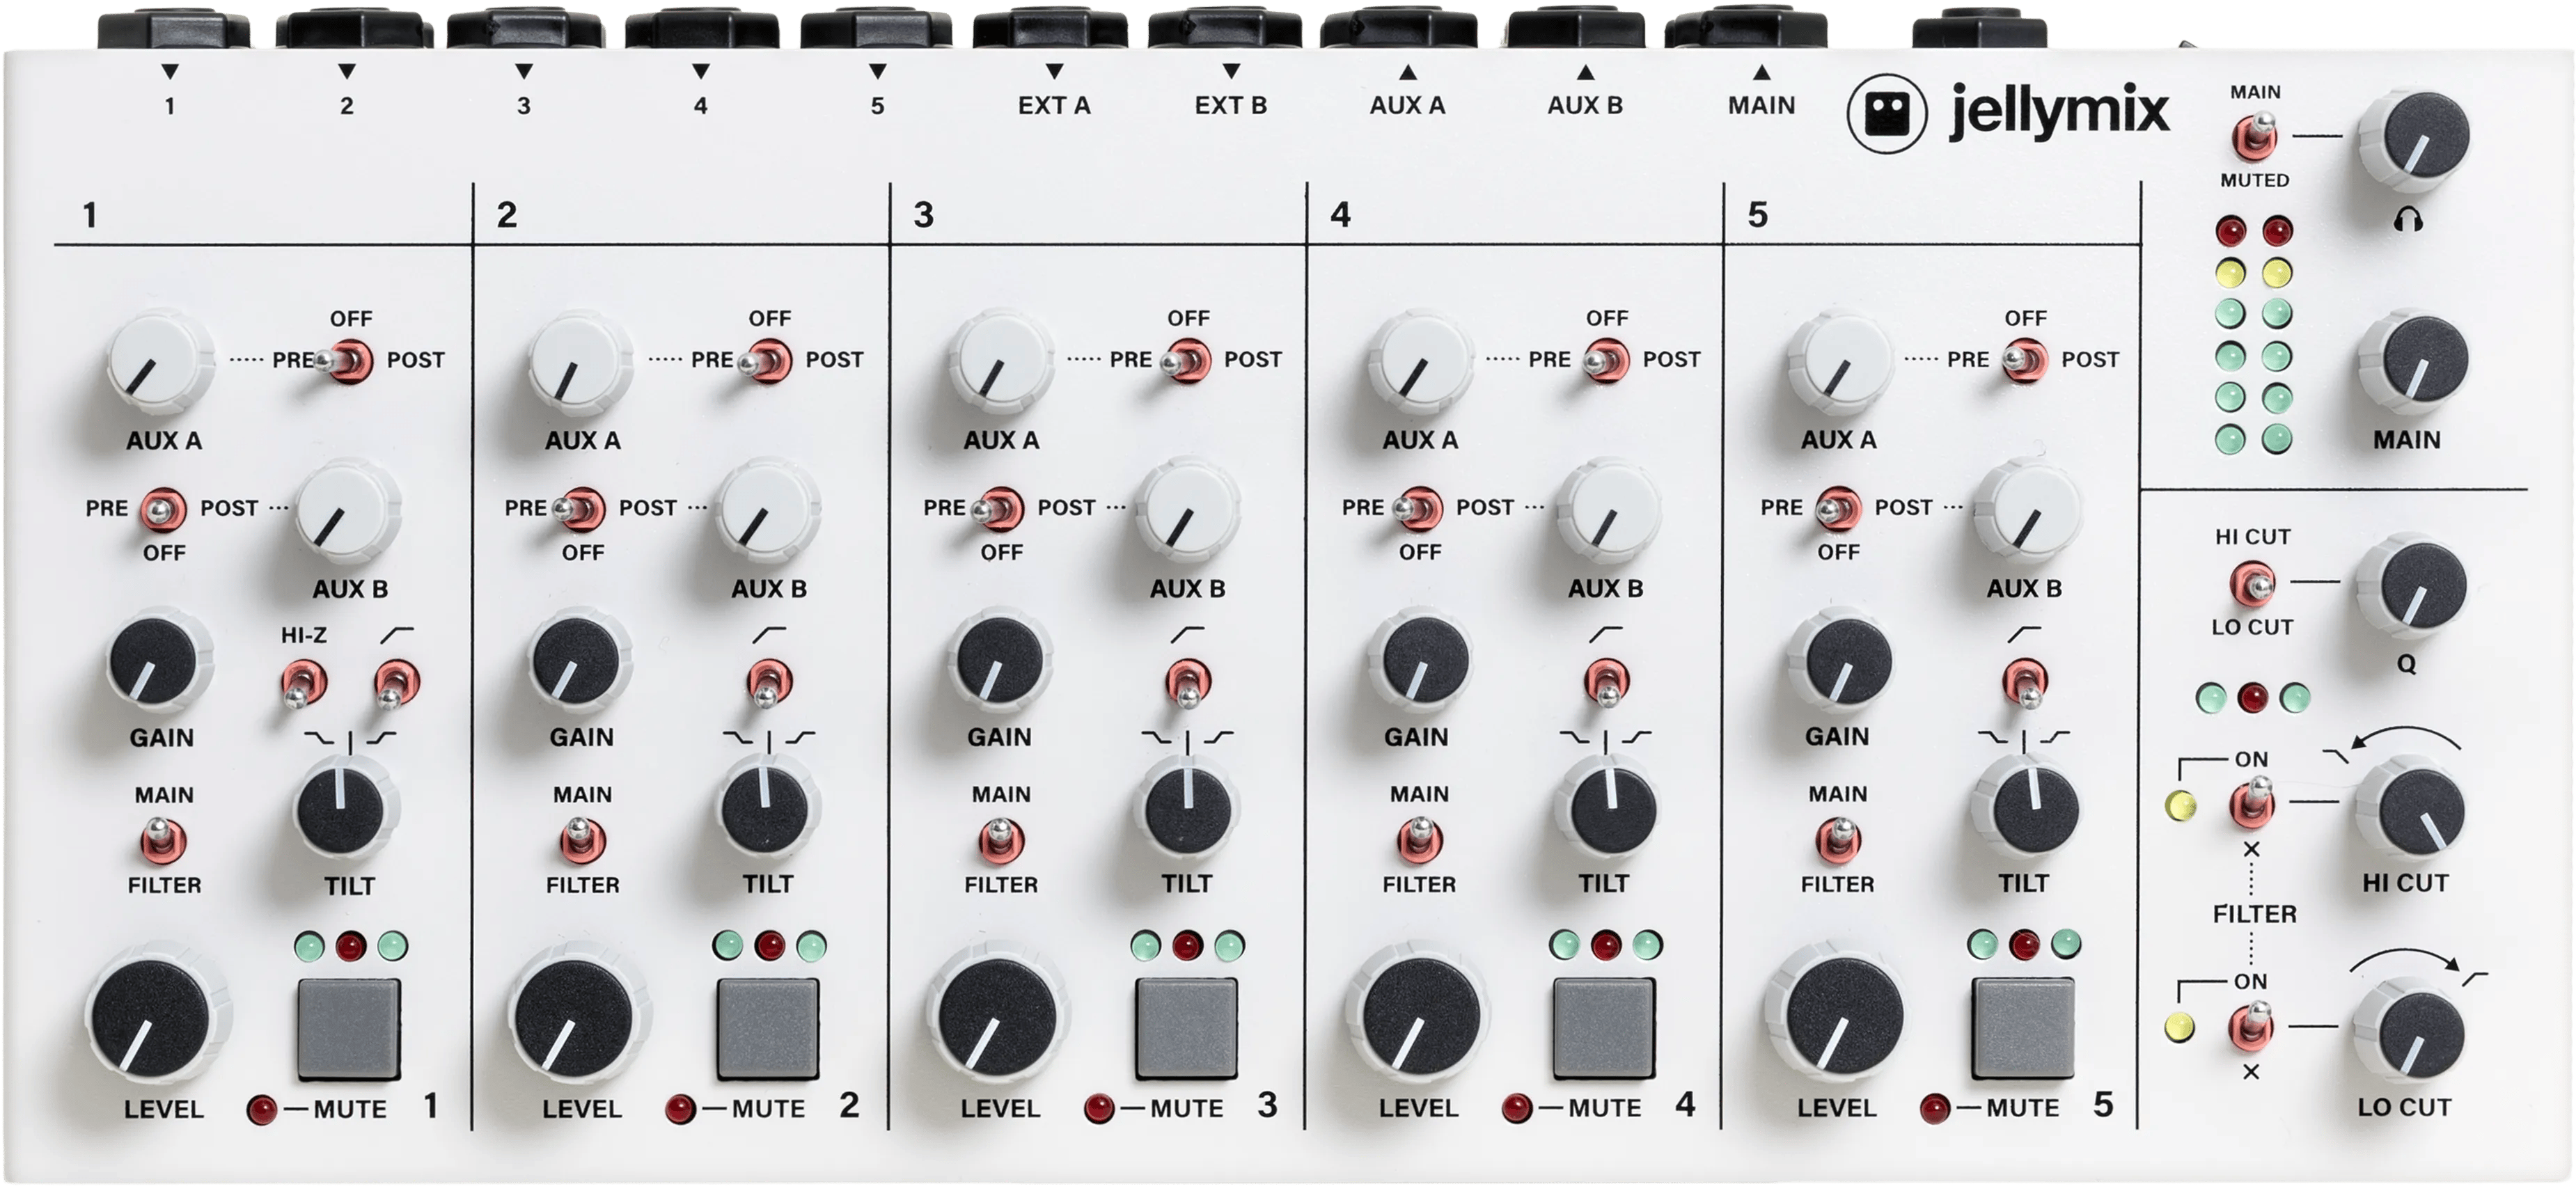
Task: Flip channel 5 MAIN/FILTER routing switch
Action: click(x=1838, y=839)
